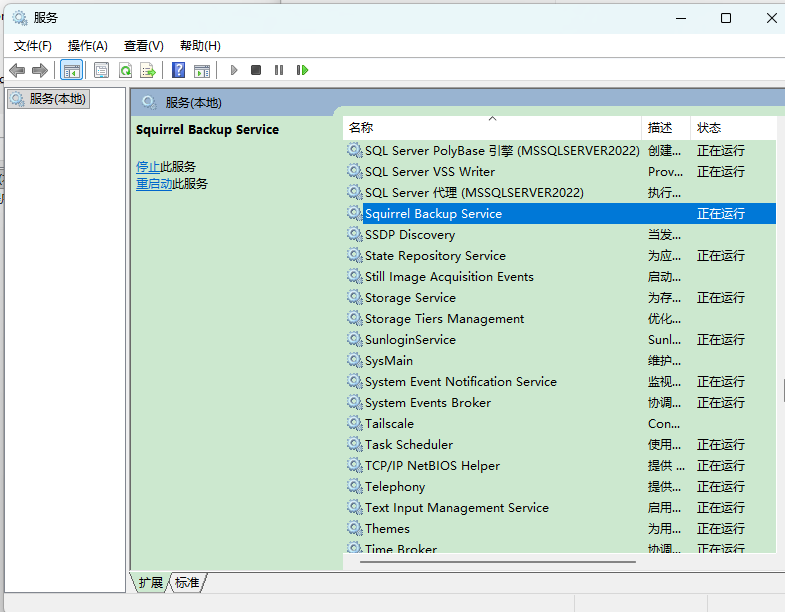Click the Start Service play icon
Screen dimensions: 785x612
pyautogui.click(x=234, y=70)
